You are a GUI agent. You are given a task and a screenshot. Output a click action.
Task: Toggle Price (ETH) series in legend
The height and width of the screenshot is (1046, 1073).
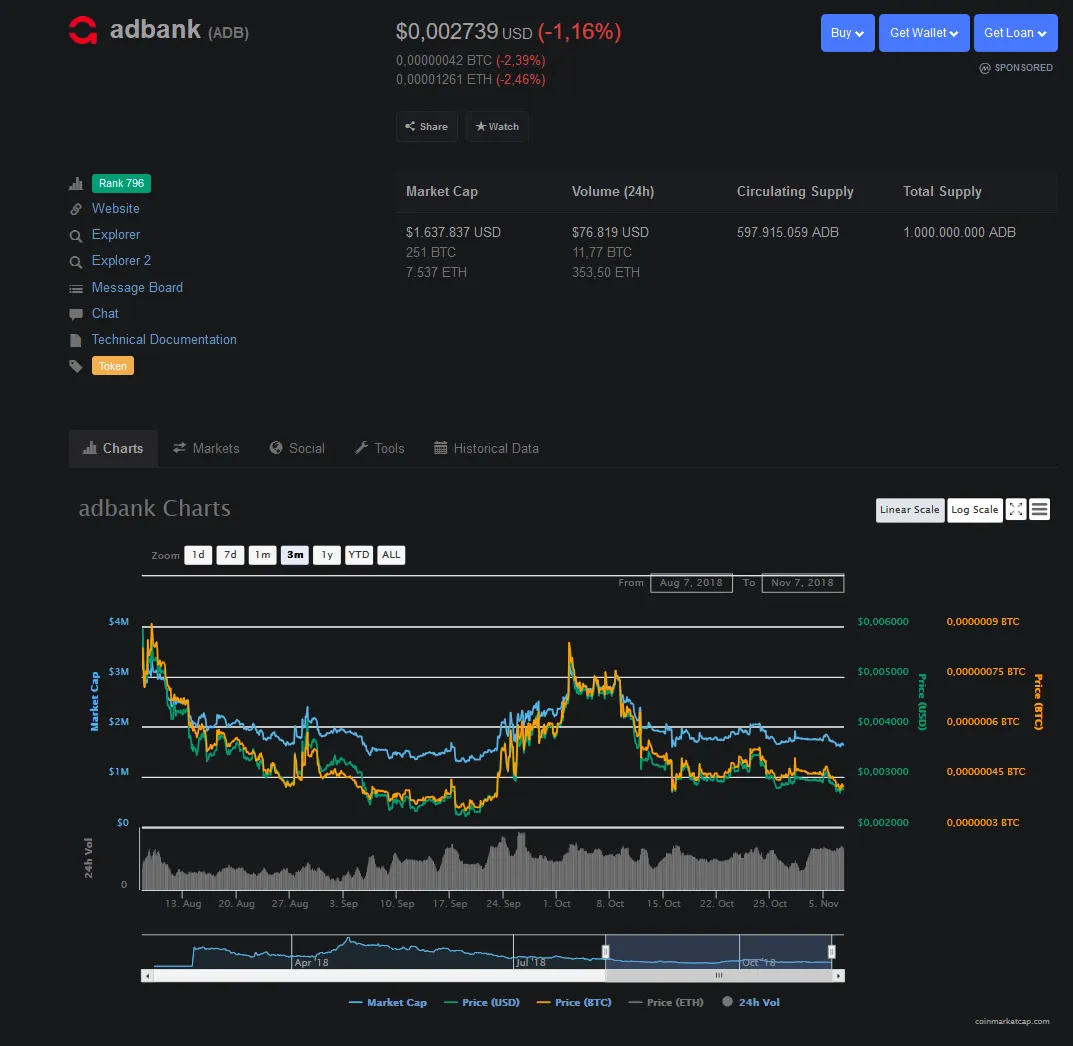coord(666,1002)
